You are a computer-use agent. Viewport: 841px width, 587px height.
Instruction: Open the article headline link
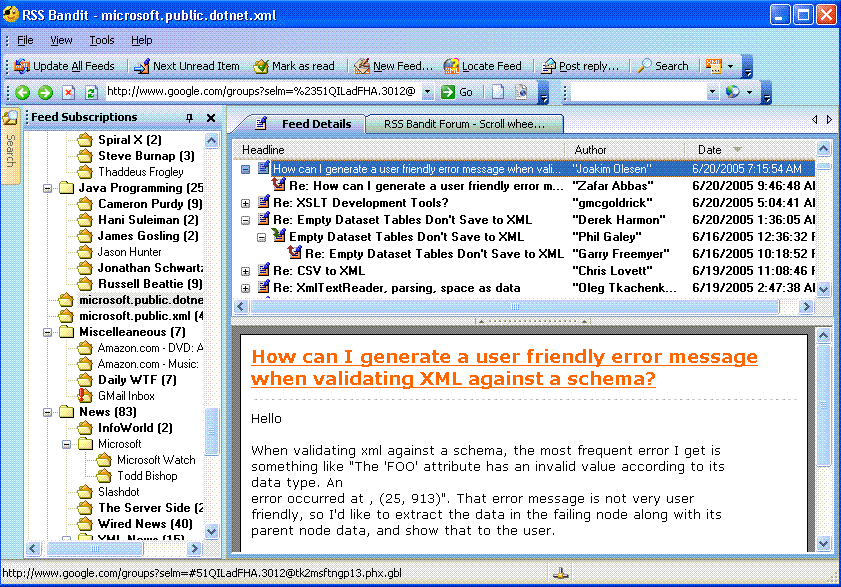[504, 368]
